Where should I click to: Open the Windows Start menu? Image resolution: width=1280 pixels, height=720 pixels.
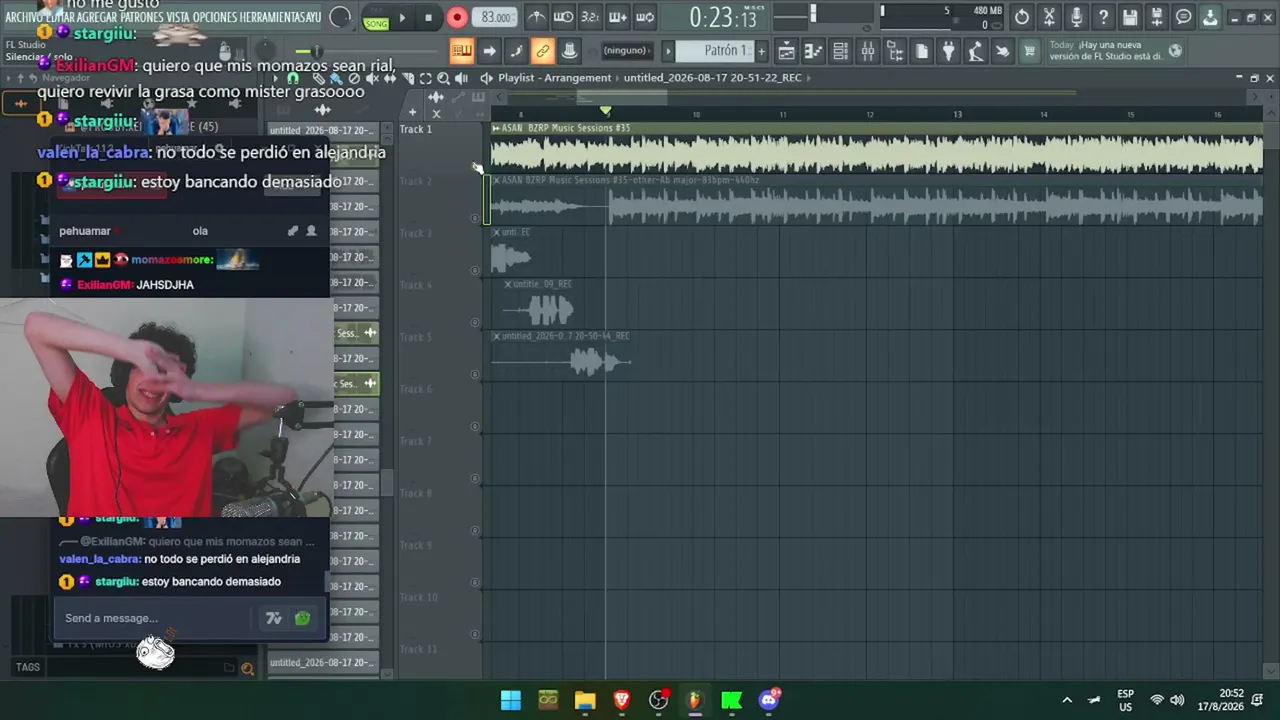pyautogui.click(x=511, y=700)
